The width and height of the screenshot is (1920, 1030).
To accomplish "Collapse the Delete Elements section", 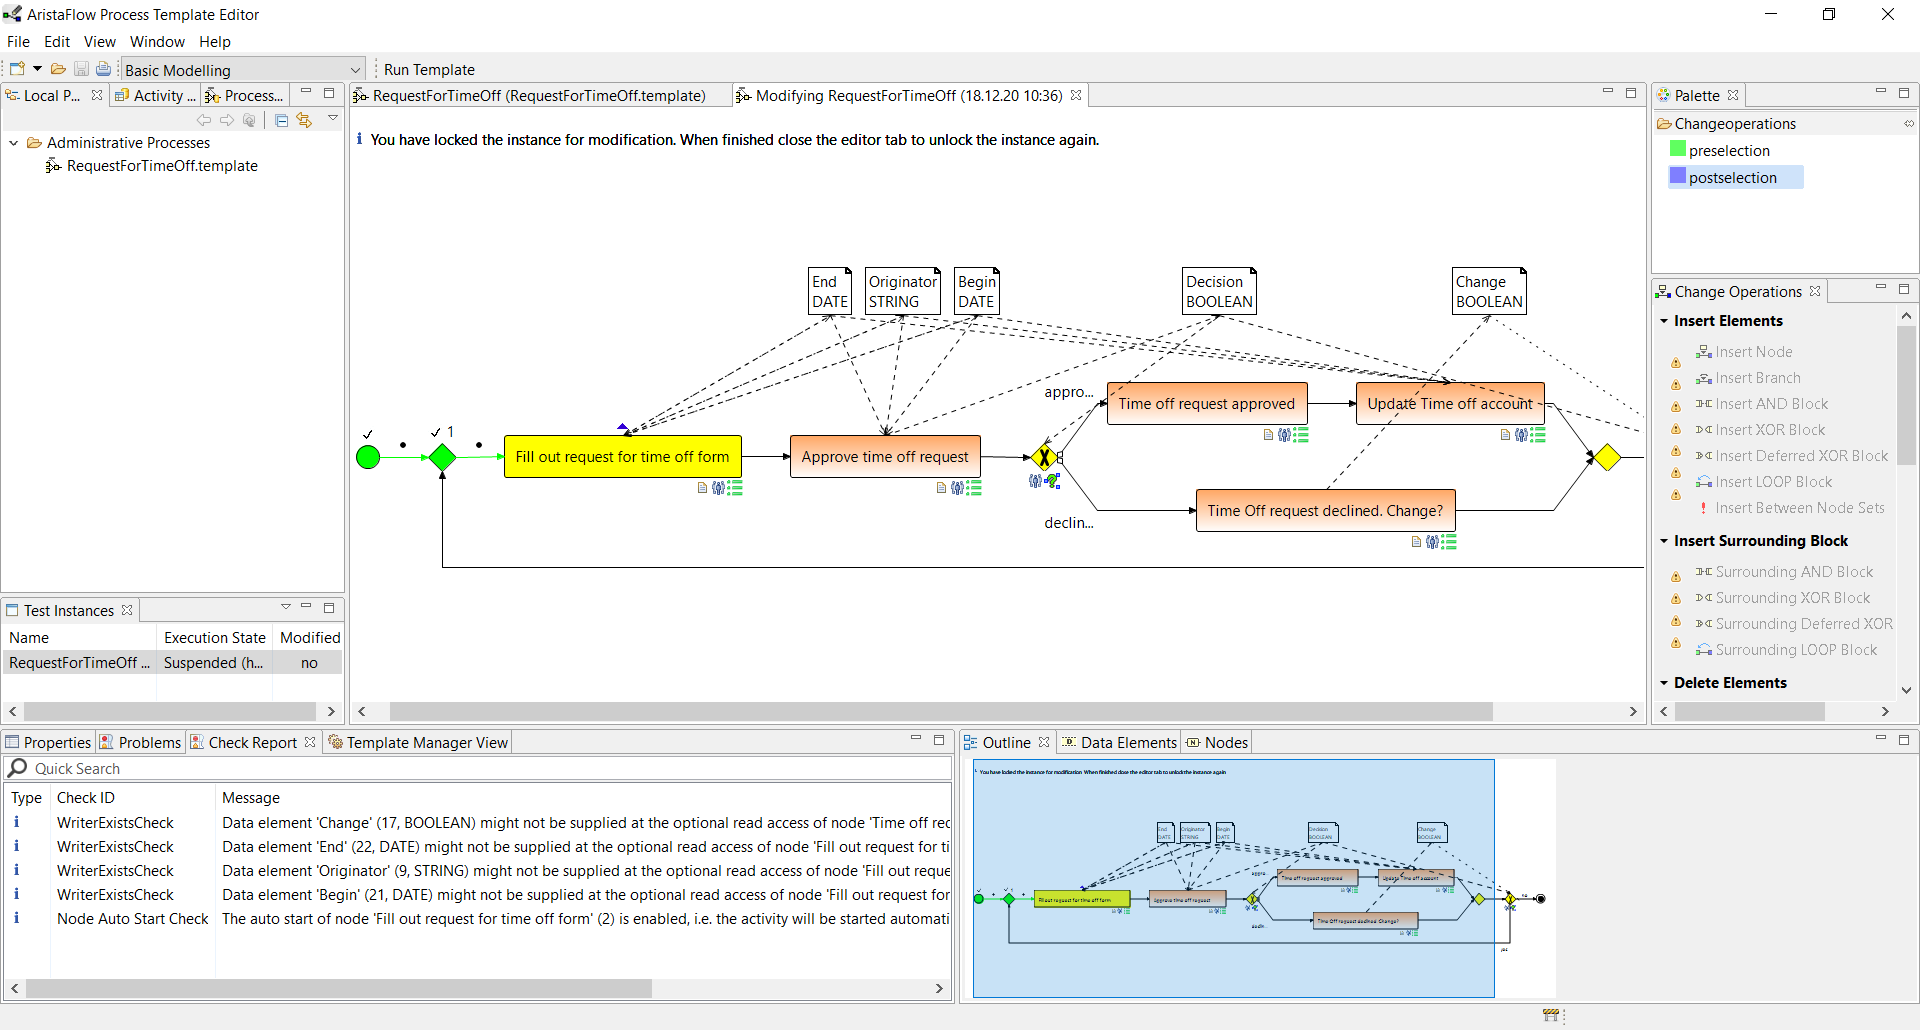I will [x=1664, y=683].
